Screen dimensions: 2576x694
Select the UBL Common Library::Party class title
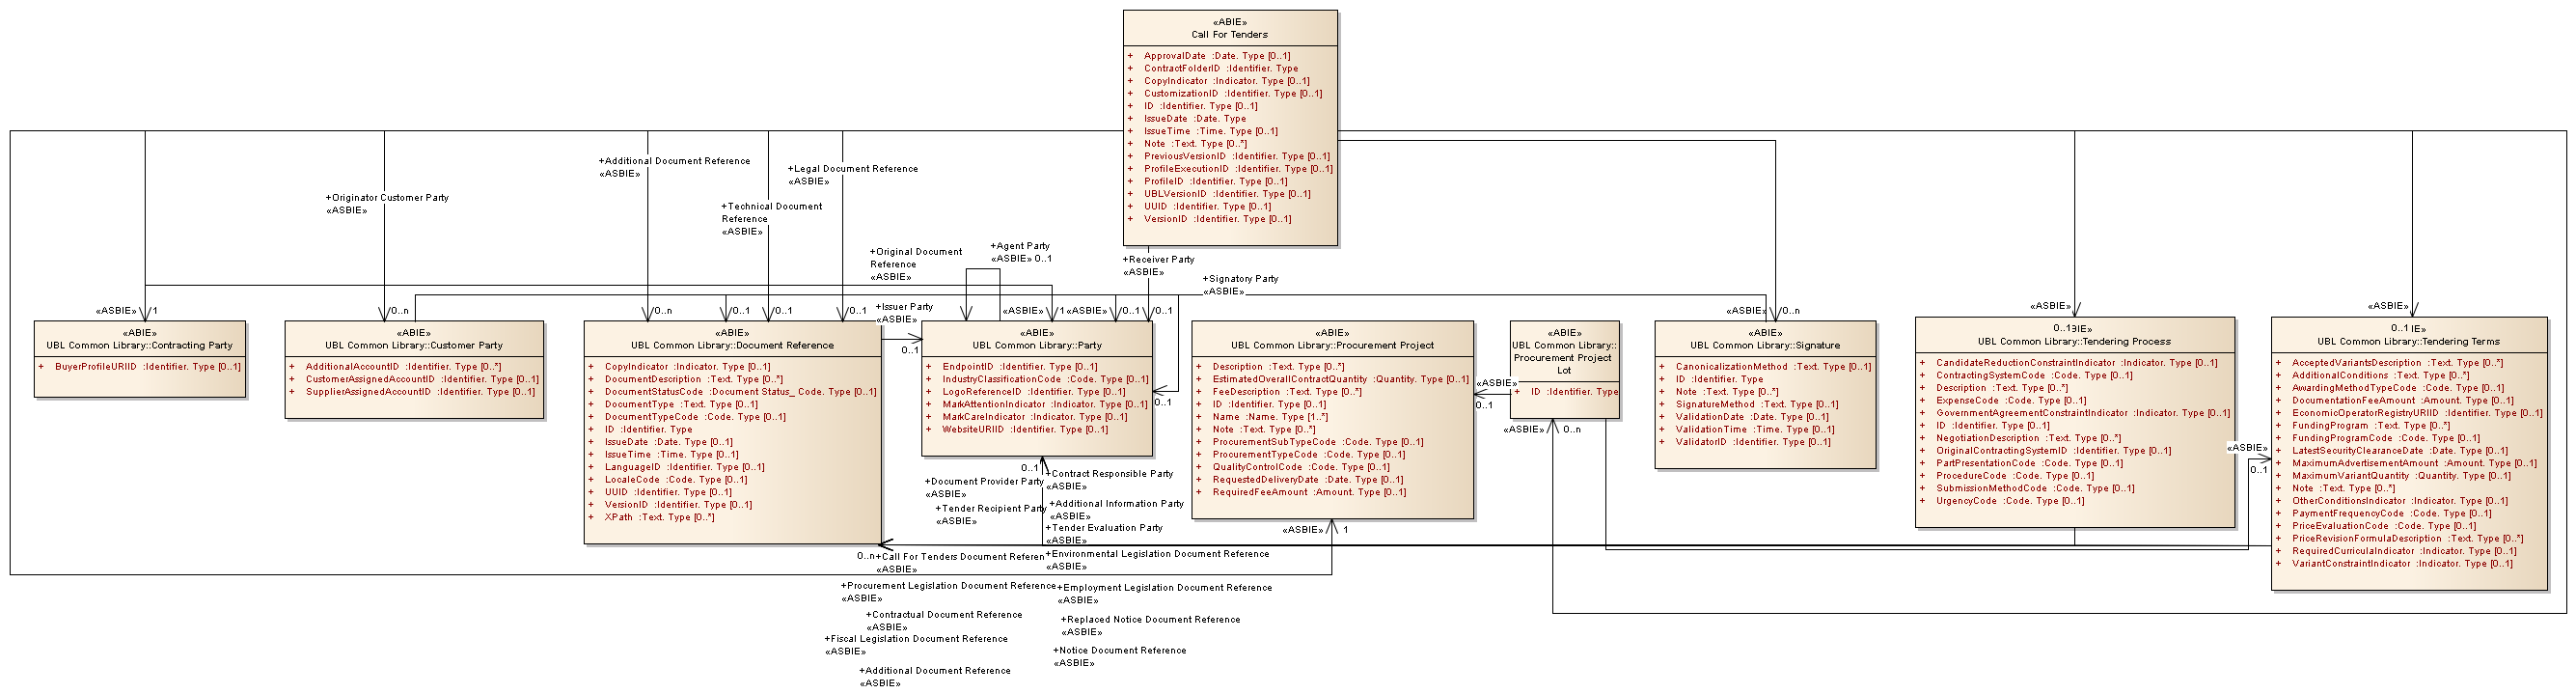click(x=1037, y=345)
